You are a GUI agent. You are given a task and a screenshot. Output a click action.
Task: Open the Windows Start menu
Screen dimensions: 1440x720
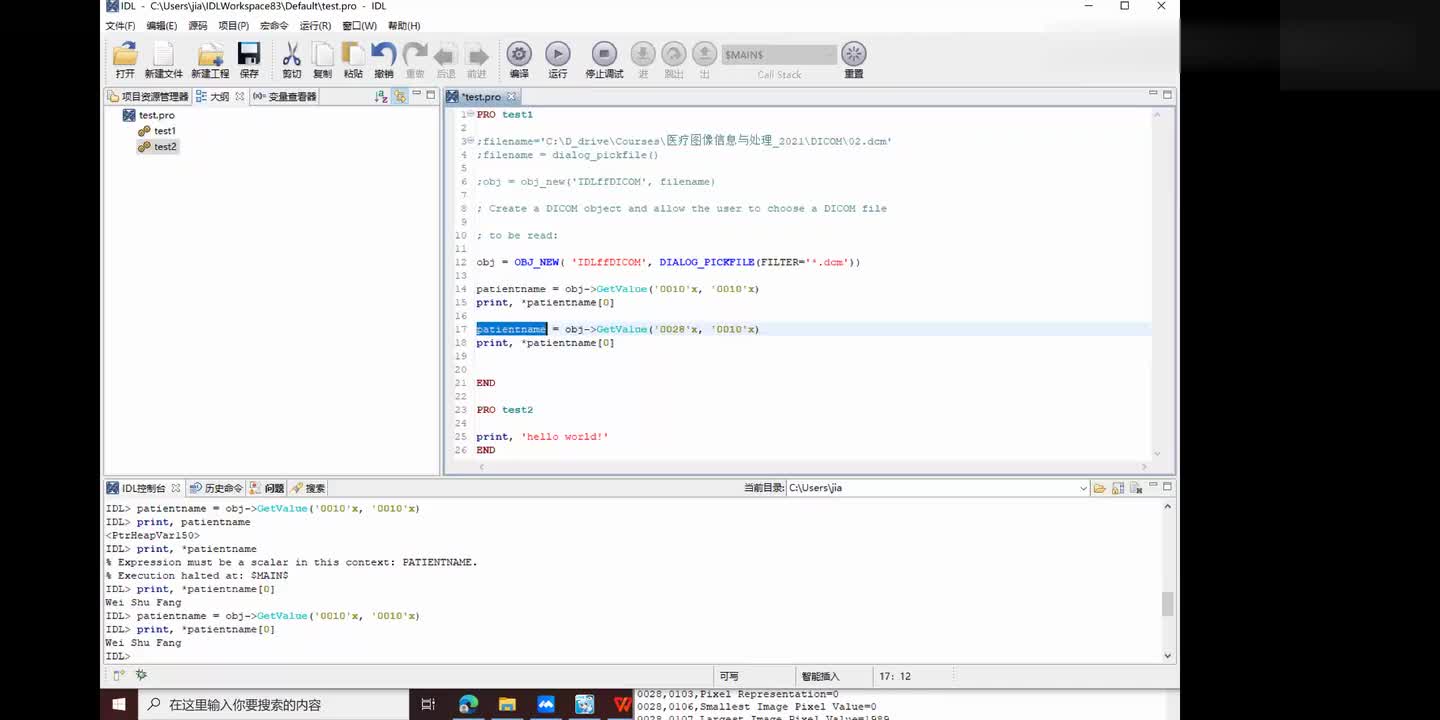pyautogui.click(x=119, y=704)
